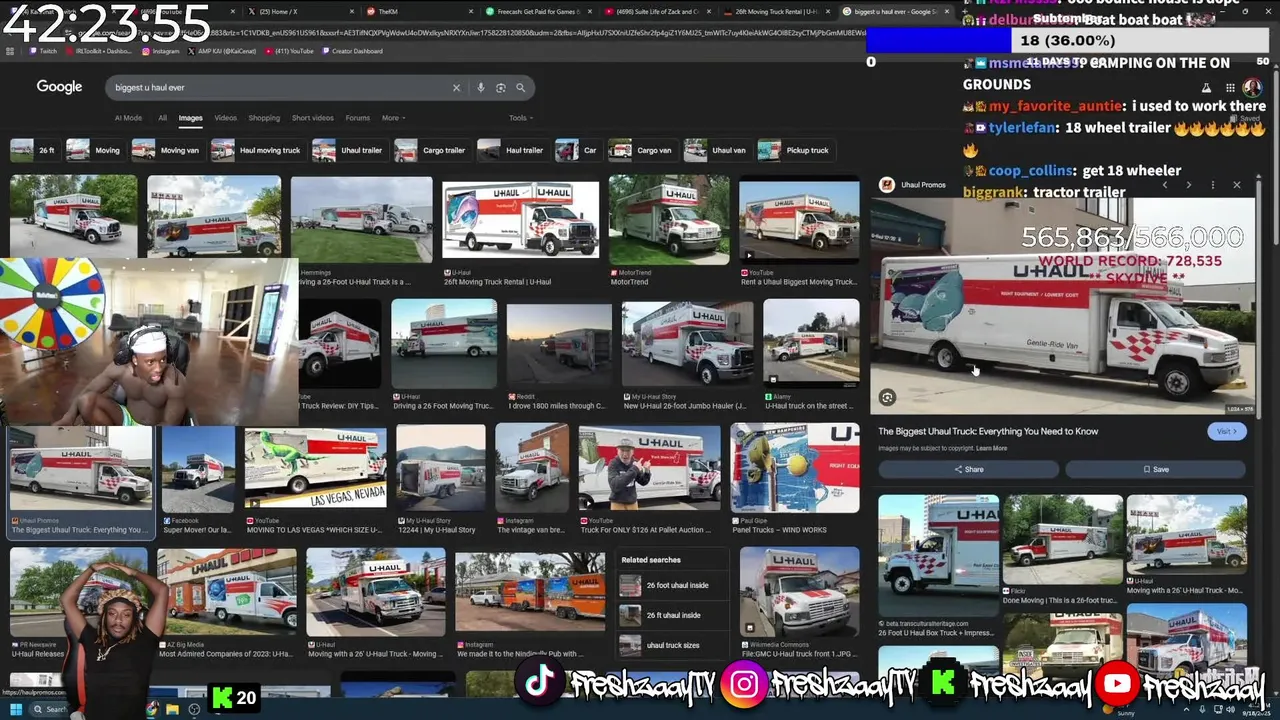Switch to 26ft Moving Truck Rental tab
The height and width of the screenshot is (720, 1280).
[x=775, y=12]
